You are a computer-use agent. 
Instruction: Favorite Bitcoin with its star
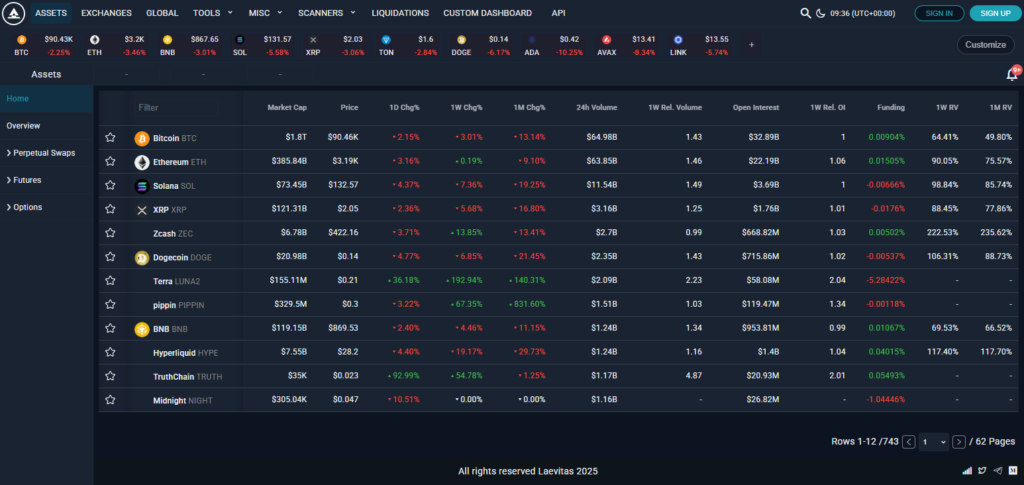(111, 138)
